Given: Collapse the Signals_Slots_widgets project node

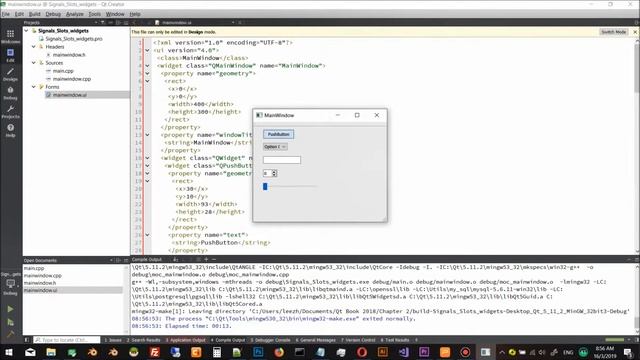Looking at the screenshot, I should (x=27, y=31).
